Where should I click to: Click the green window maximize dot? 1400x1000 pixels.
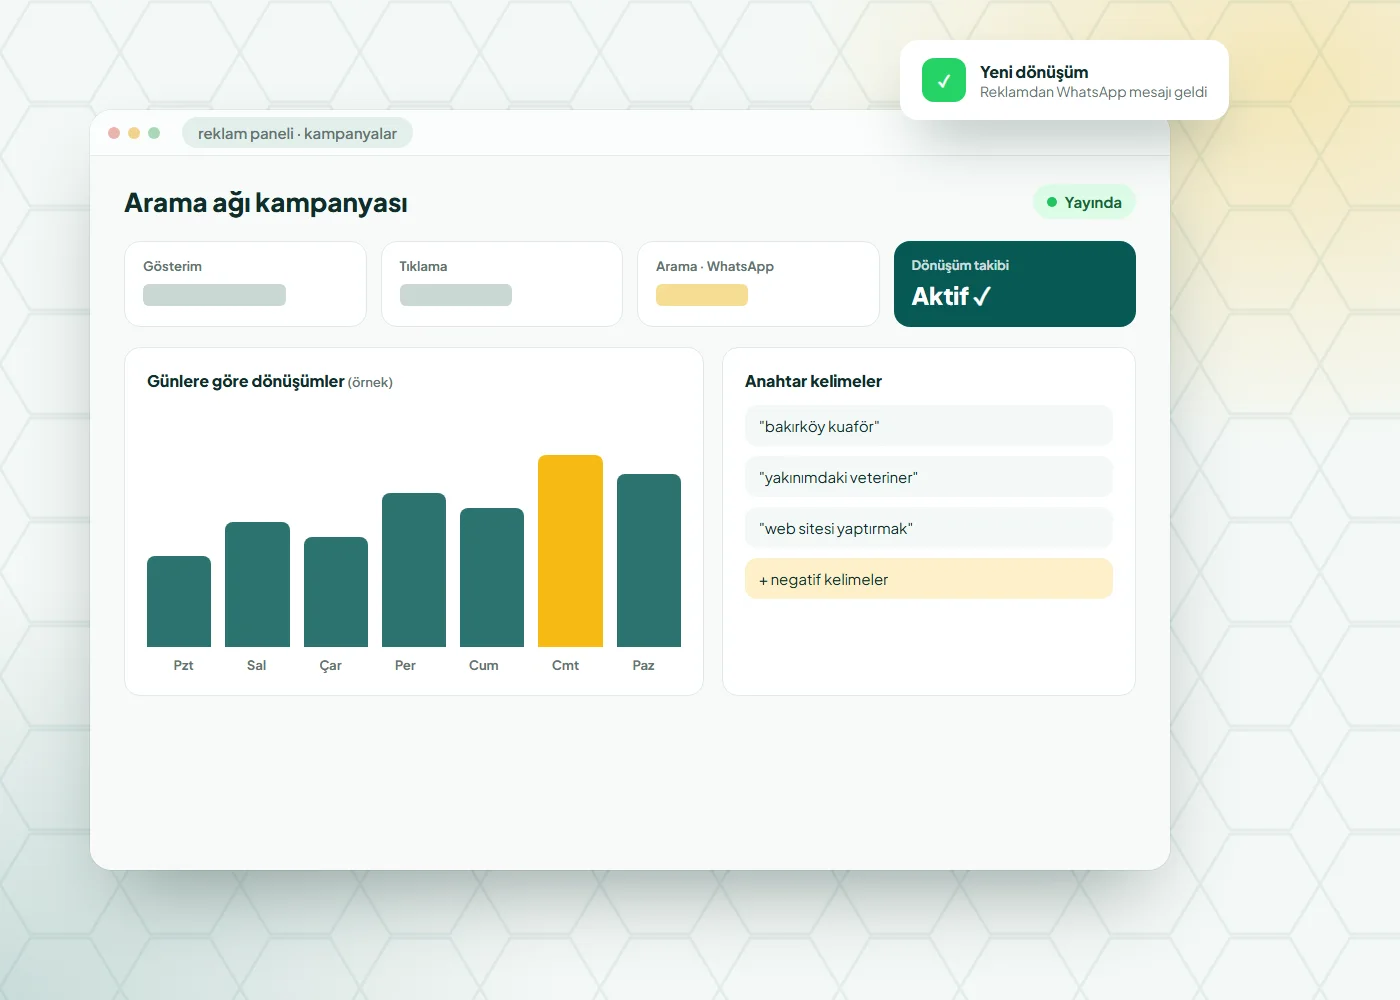(x=154, y=133)
